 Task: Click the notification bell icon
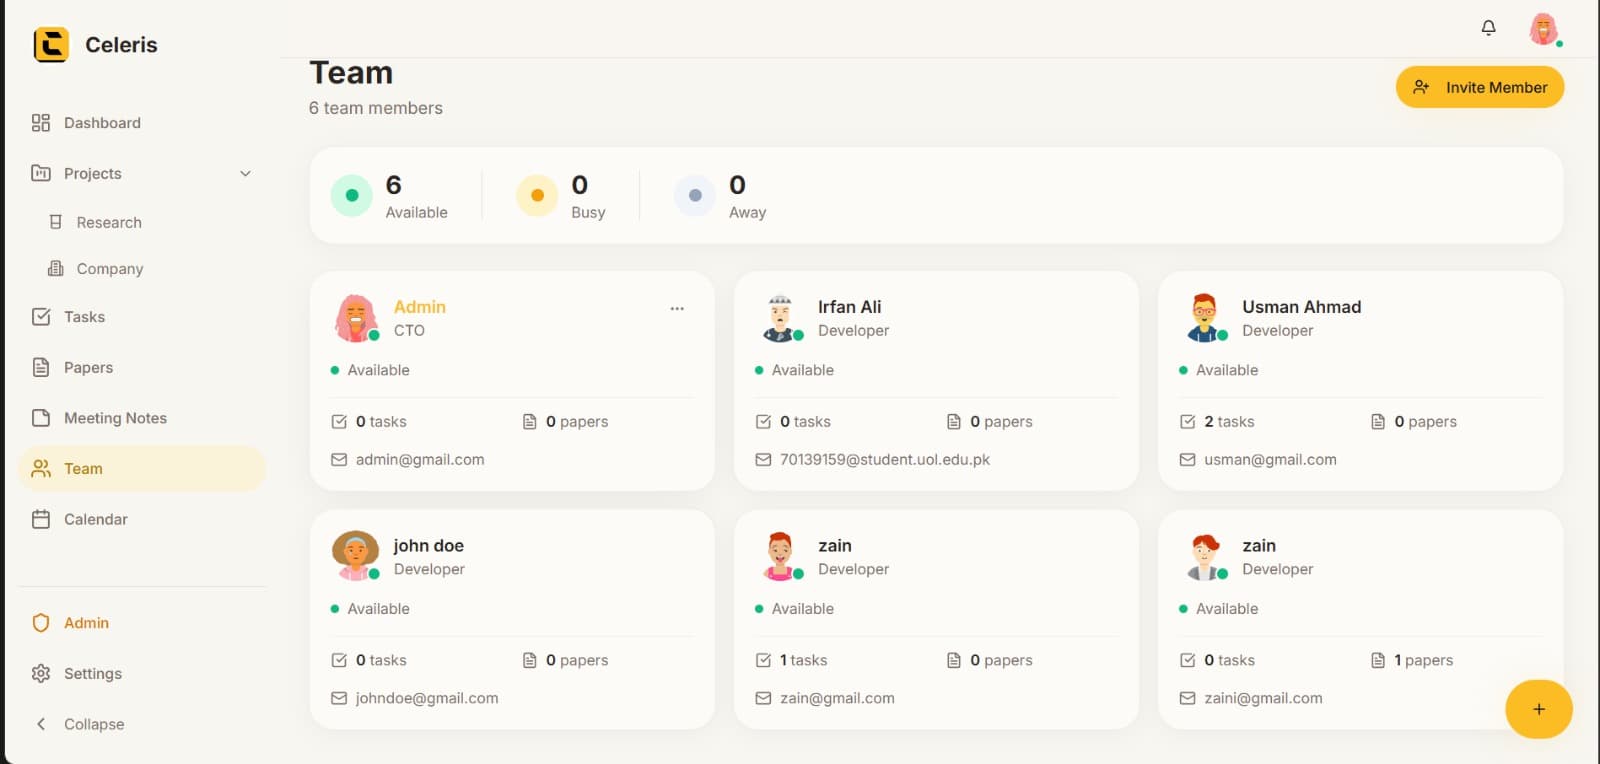point(1488,28)
